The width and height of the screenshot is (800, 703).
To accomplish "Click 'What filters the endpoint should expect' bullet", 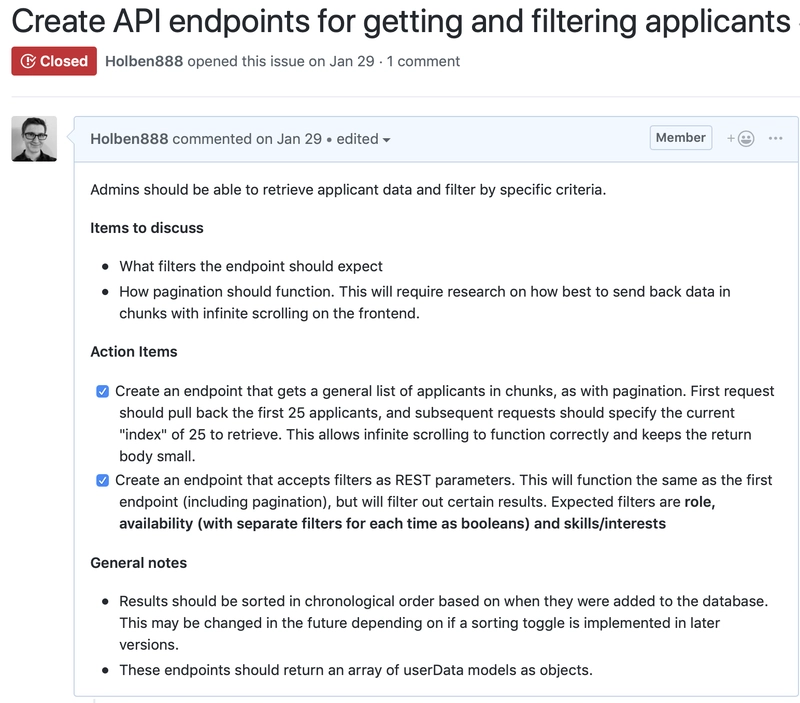I will (251, 266).
